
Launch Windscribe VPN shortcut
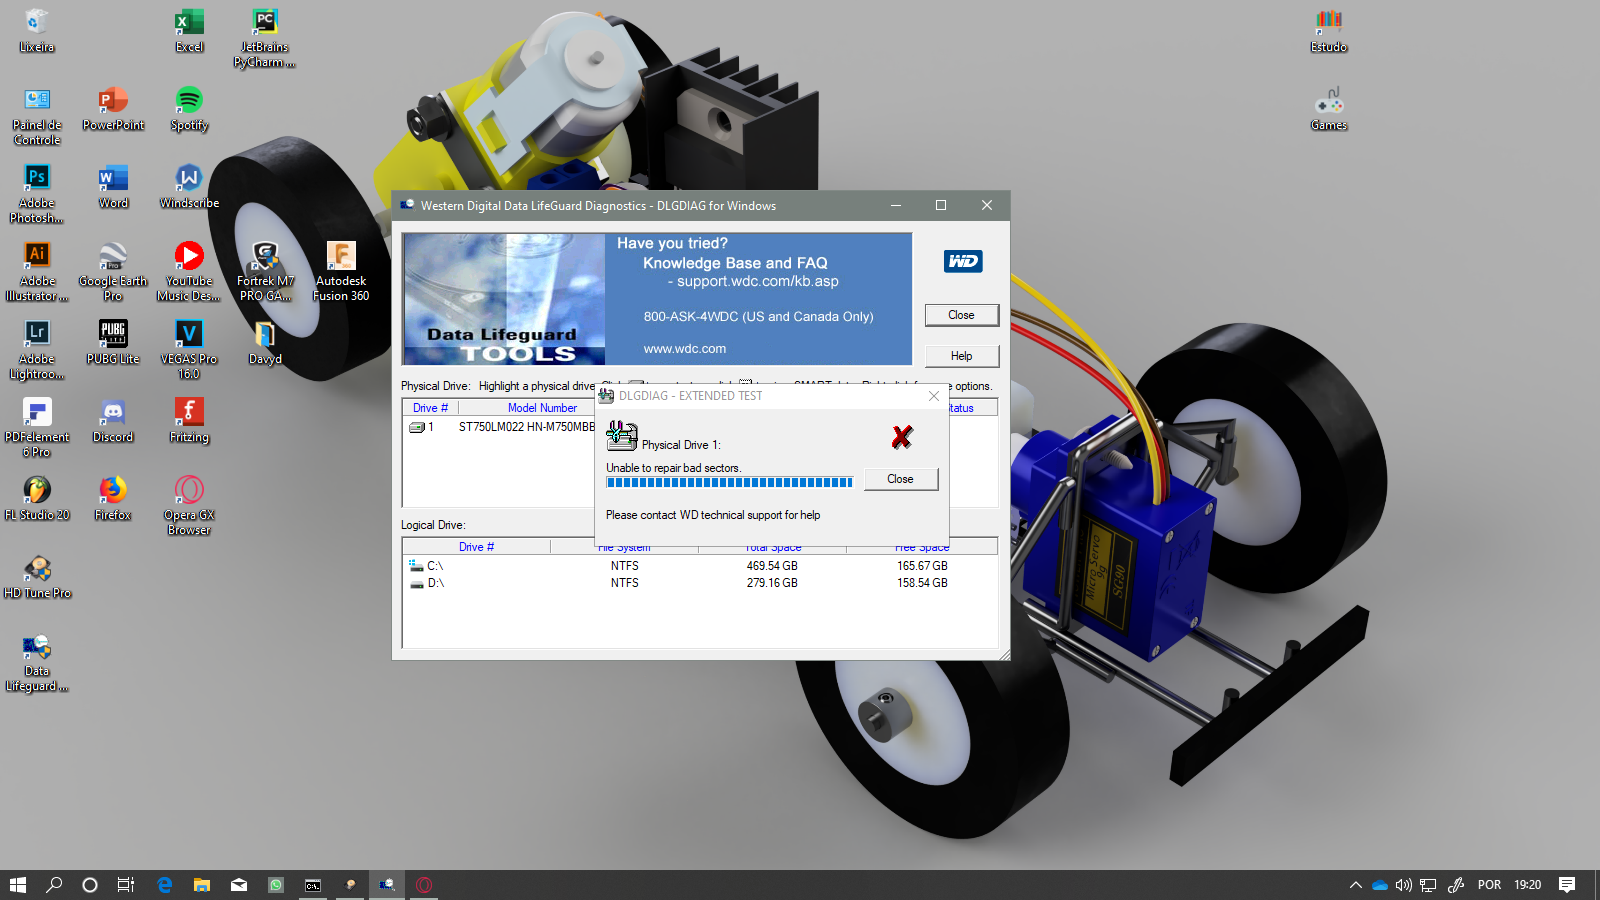[189, 186]
